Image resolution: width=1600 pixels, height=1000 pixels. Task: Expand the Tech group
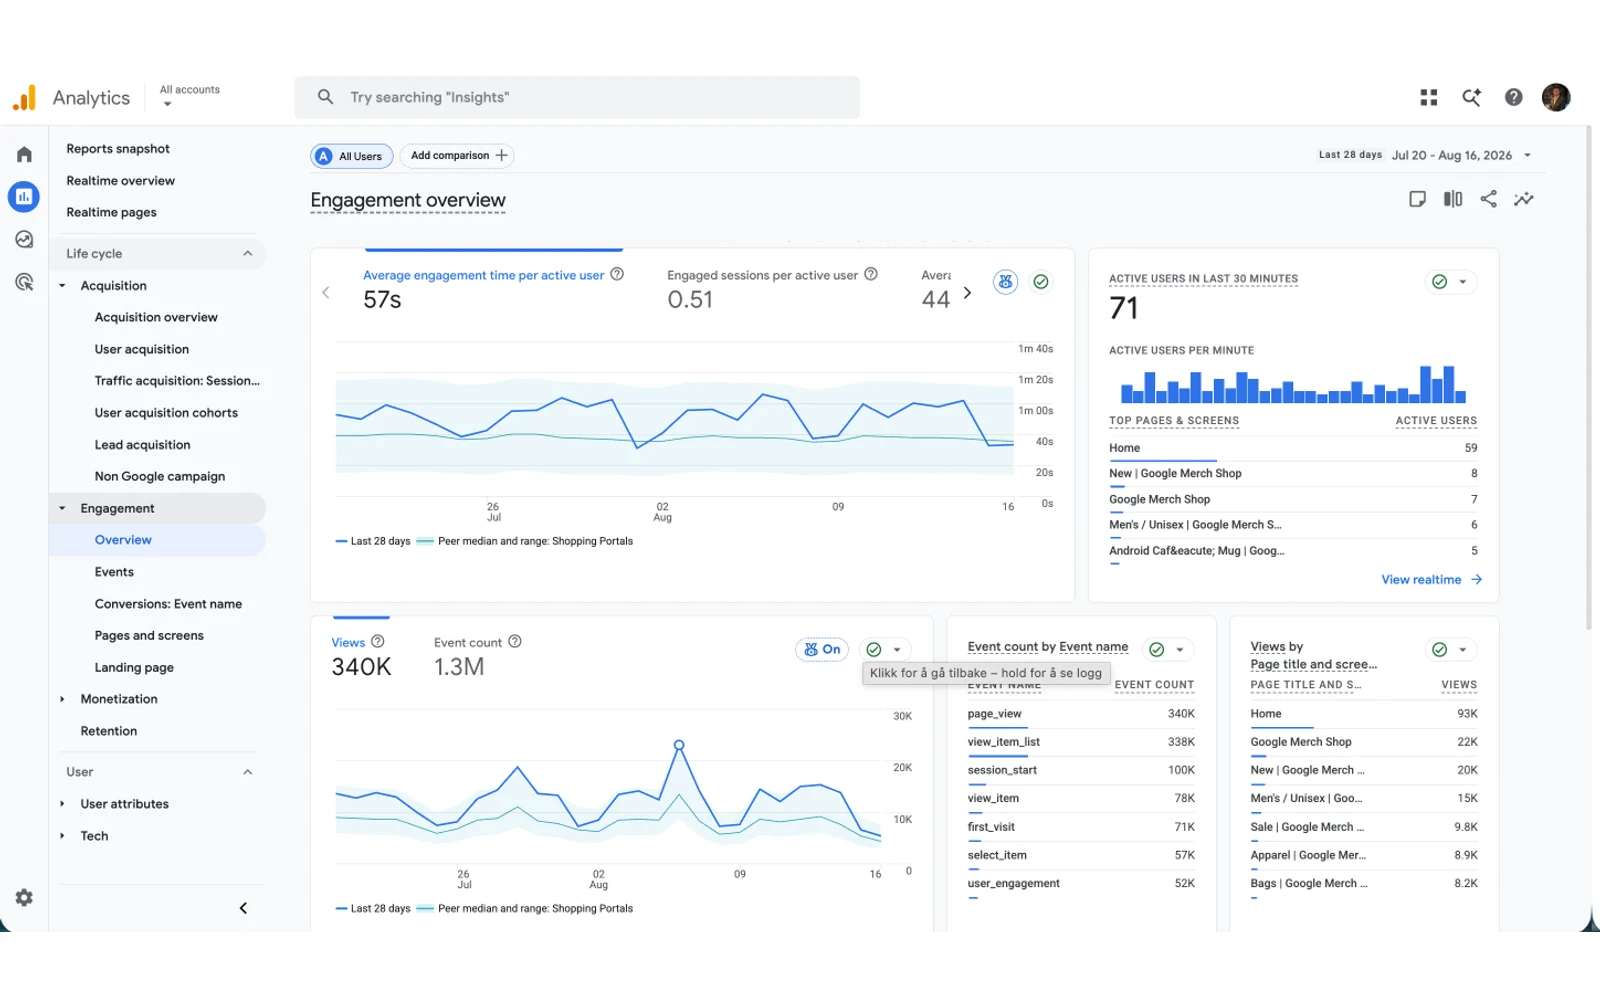pyautogui.click(x=62, y=836)
